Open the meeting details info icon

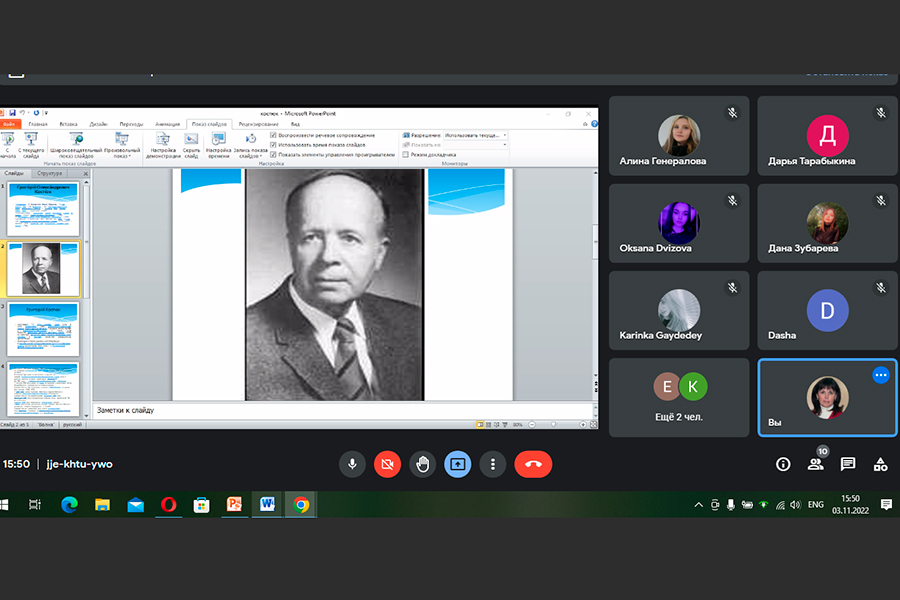point(783,464)
